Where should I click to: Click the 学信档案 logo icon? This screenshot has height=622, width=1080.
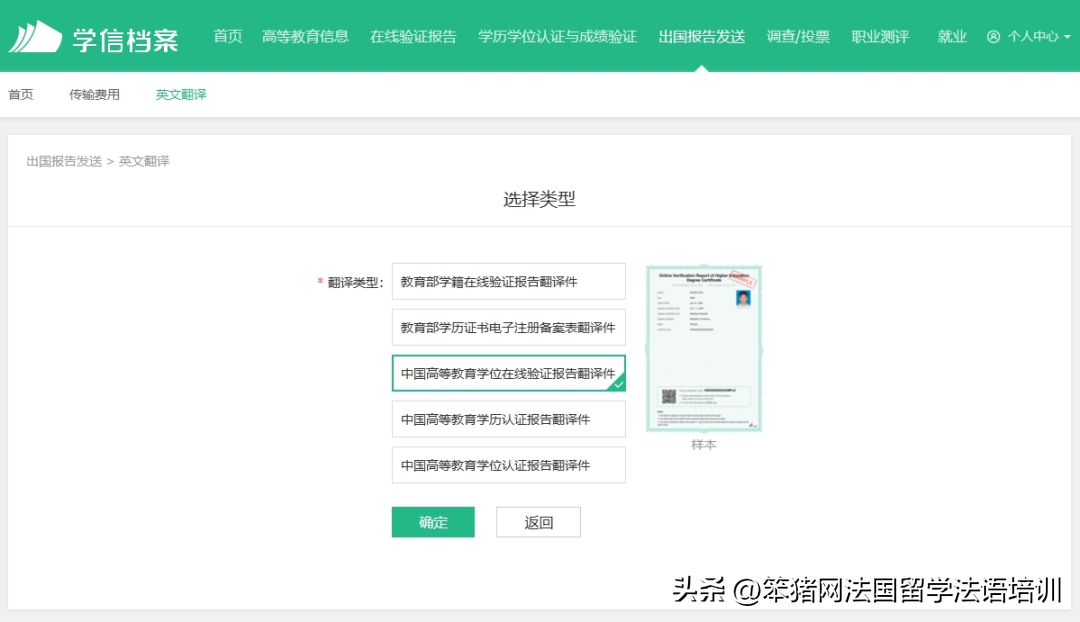34,37
